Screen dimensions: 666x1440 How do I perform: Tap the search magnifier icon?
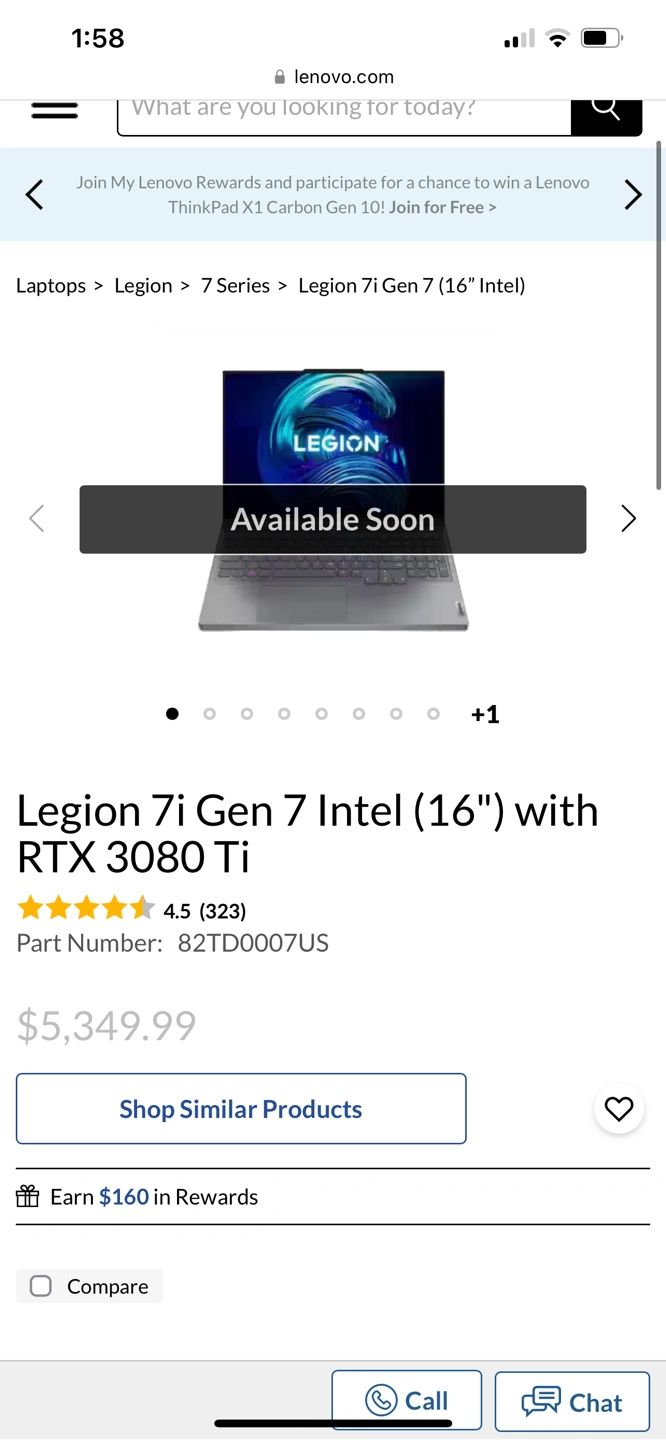click(x=606, y=107)
